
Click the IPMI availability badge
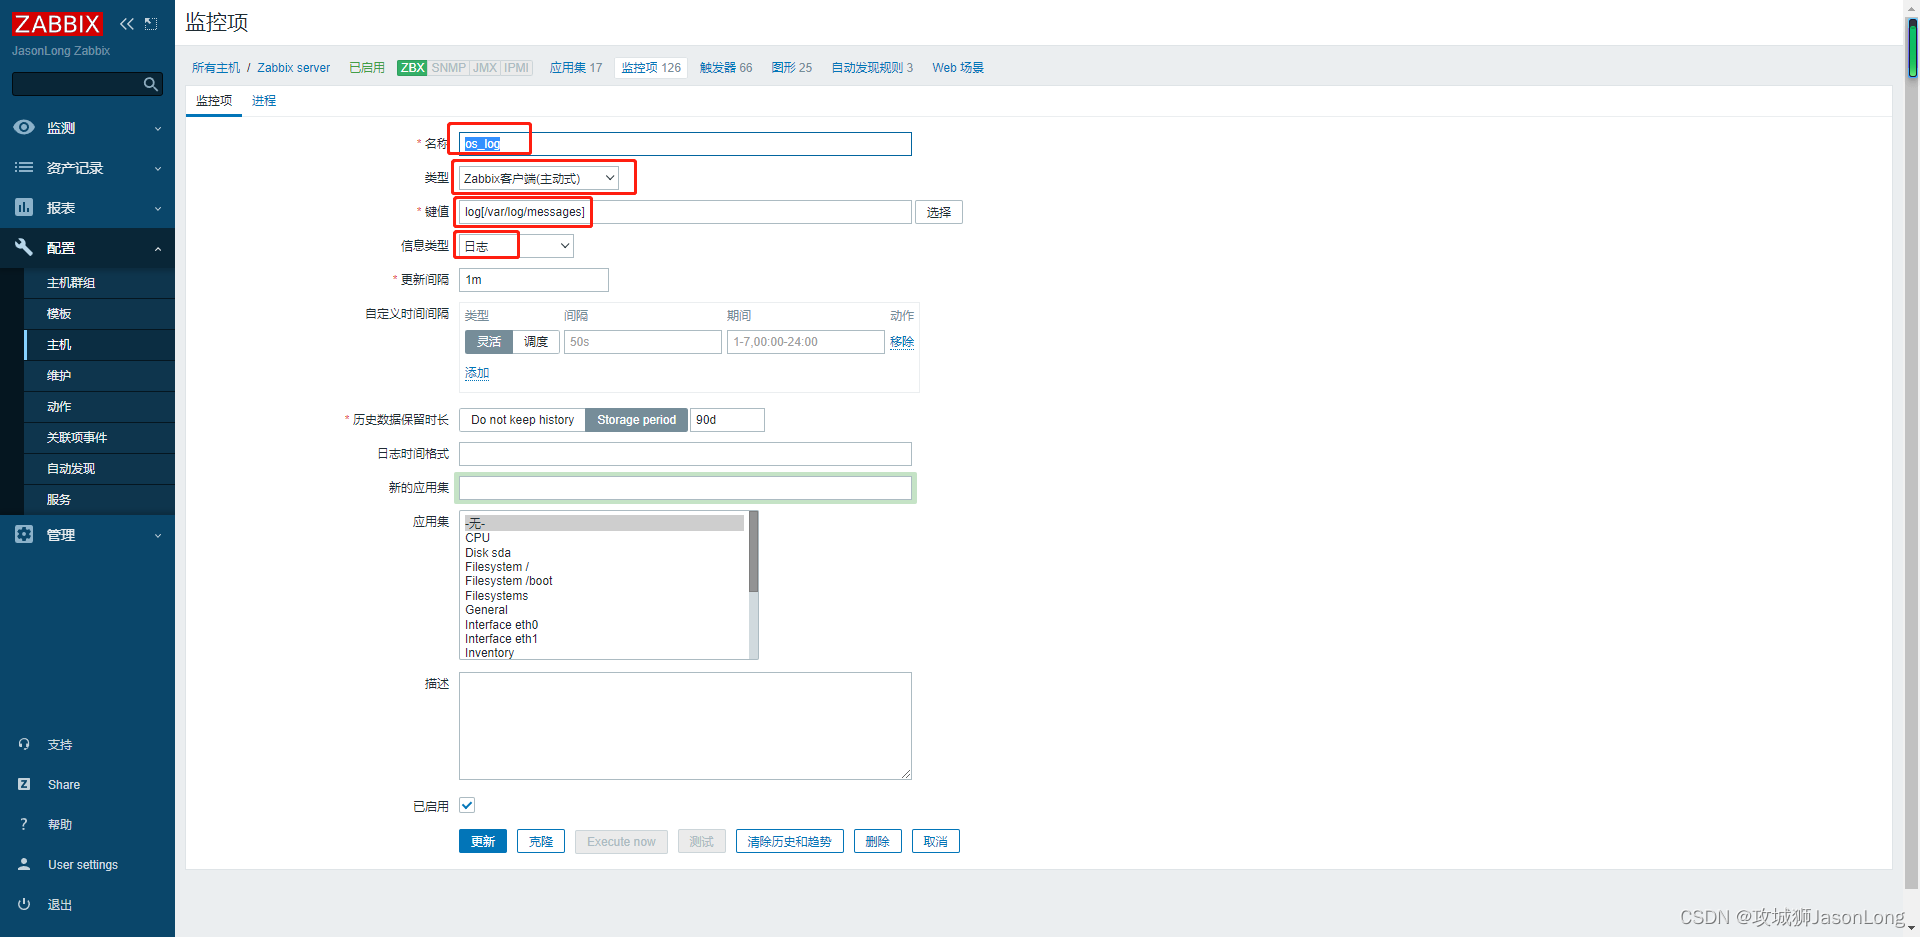517,68
